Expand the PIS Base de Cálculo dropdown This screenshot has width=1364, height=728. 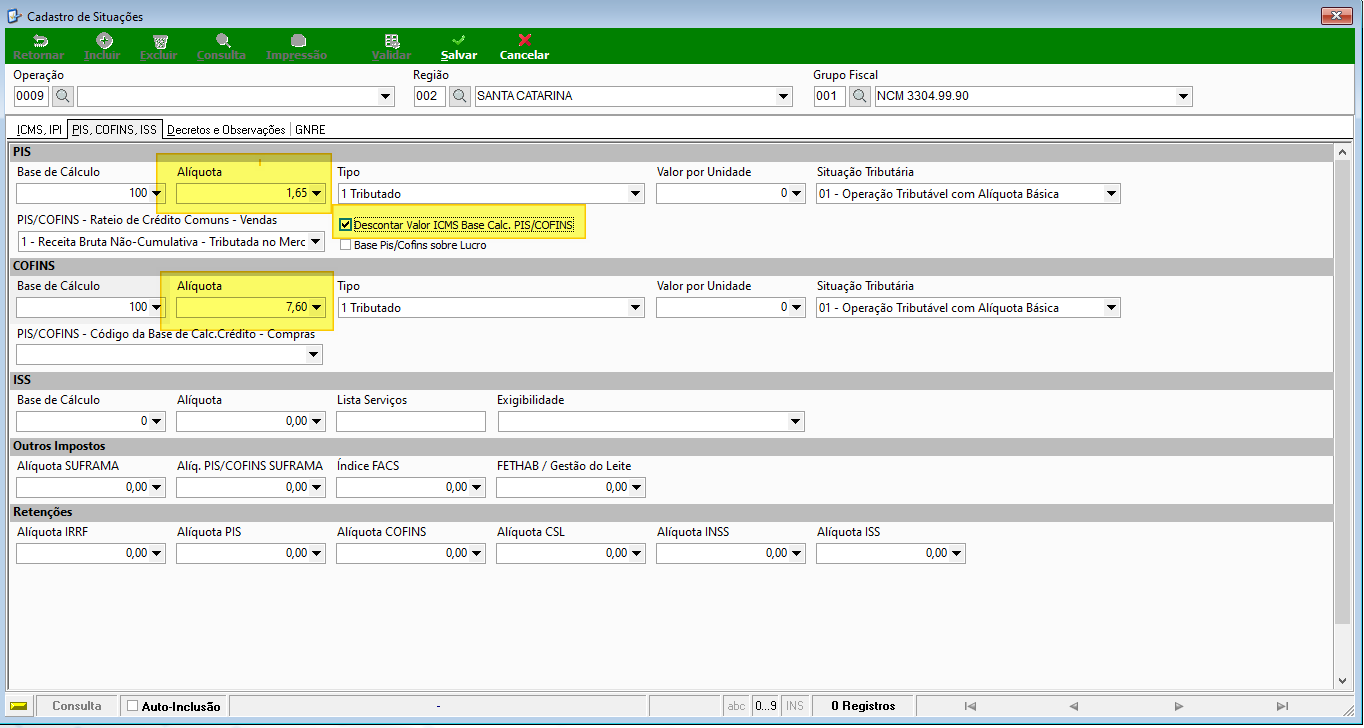coord(157,194)
